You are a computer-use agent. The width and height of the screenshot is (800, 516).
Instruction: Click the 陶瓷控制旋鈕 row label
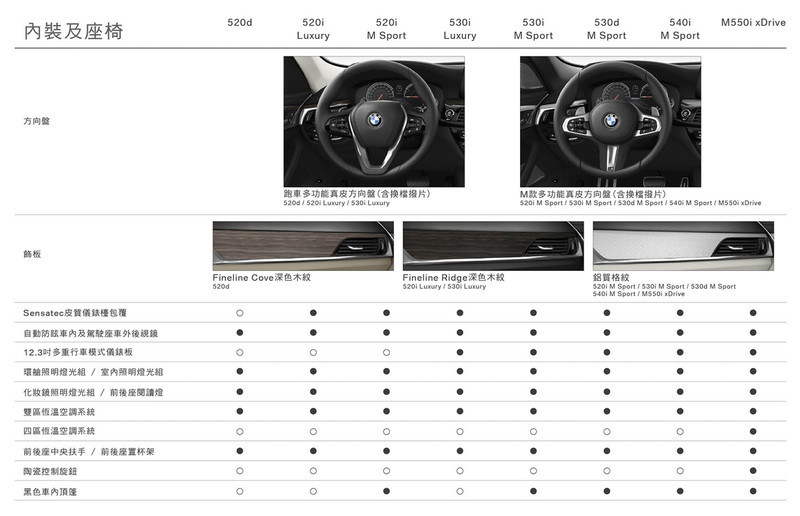(50, 471)
